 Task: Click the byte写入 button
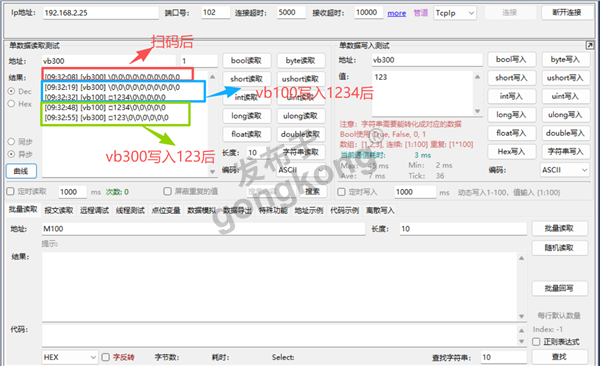tap(566, 59)
